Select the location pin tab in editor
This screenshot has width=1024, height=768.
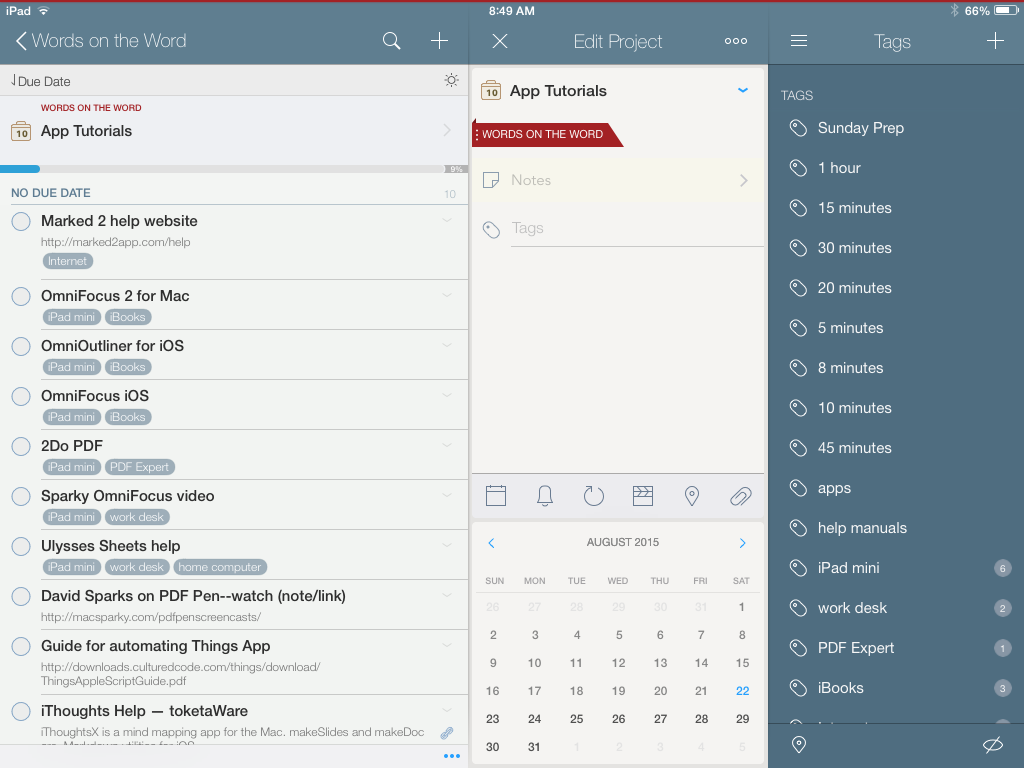click(x=691, y=495)
